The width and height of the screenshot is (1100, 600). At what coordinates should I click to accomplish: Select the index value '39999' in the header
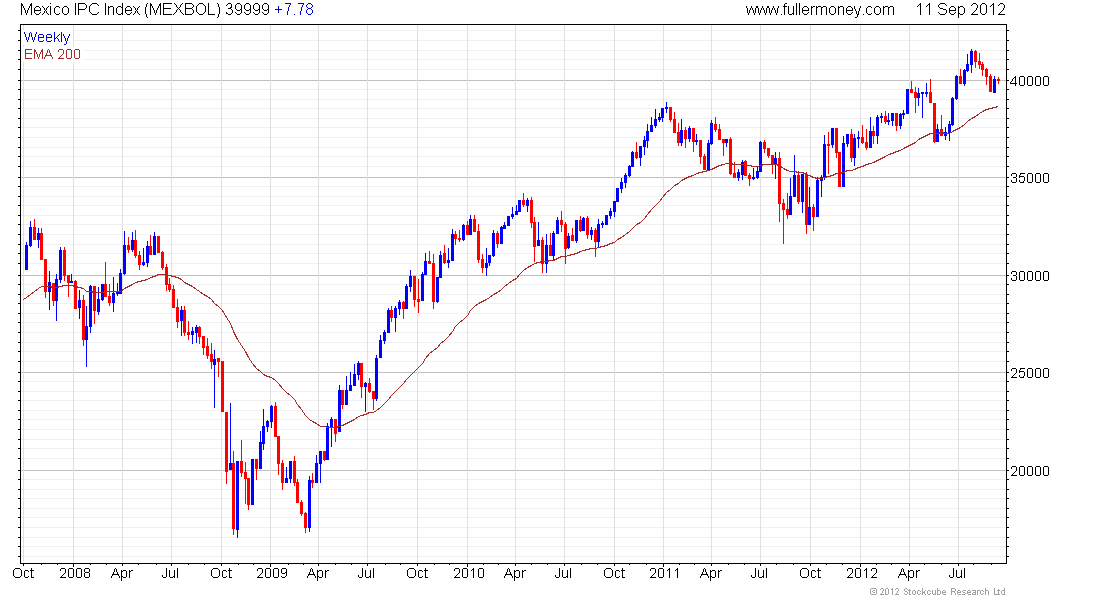tap(248, 10)
